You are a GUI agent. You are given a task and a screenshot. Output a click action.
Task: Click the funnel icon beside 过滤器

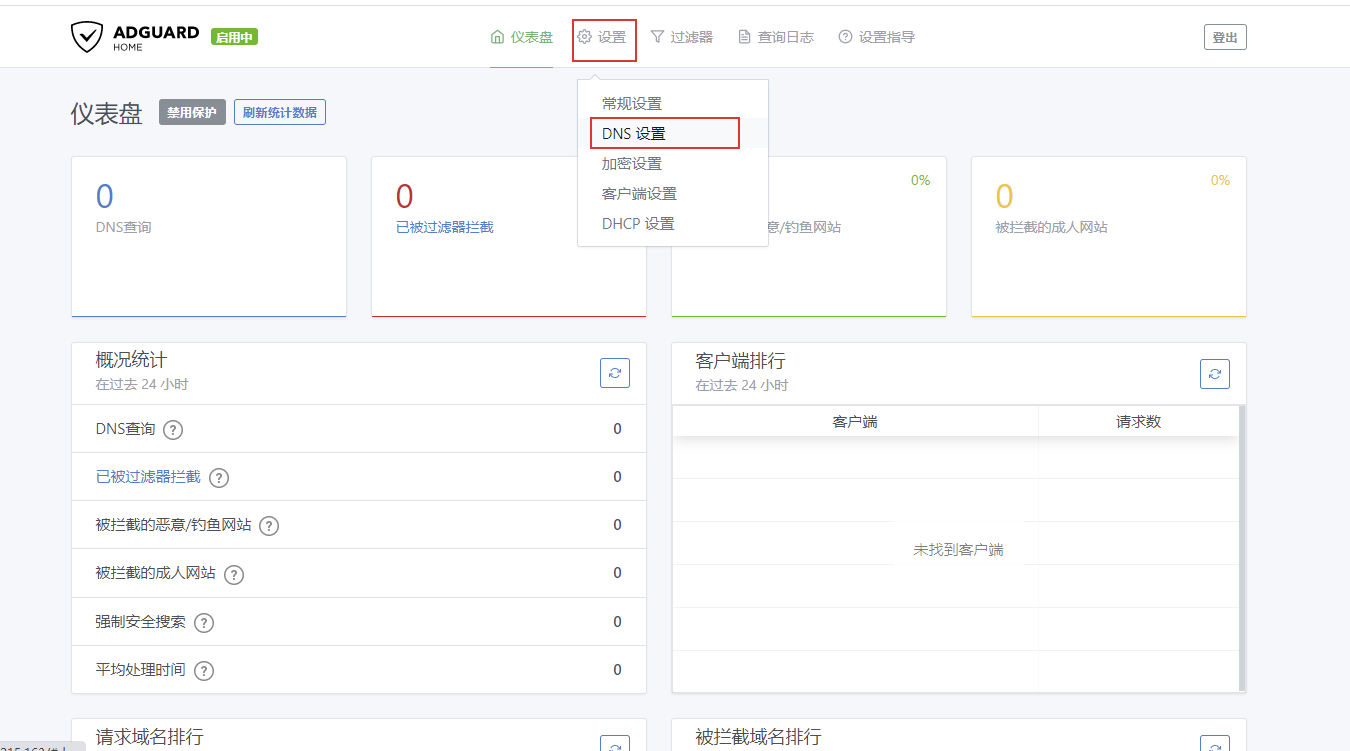pyautogui.click(x=657, y=37)
